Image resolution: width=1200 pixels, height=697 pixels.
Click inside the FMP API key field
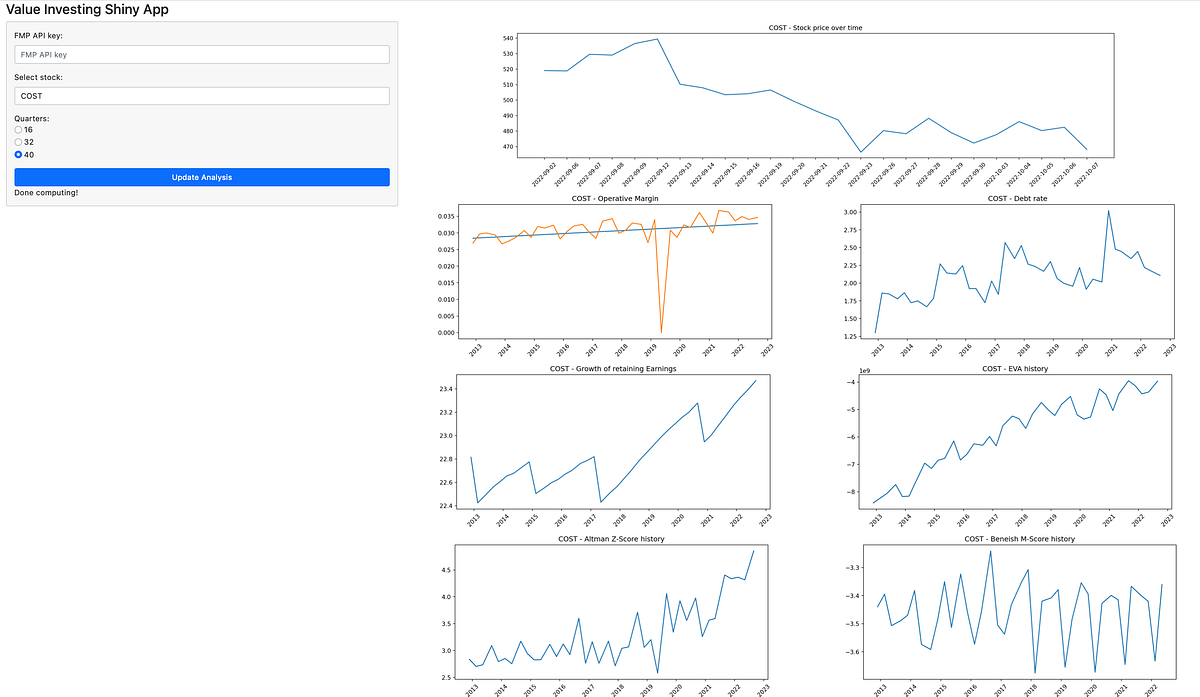(x=200, y=54)
